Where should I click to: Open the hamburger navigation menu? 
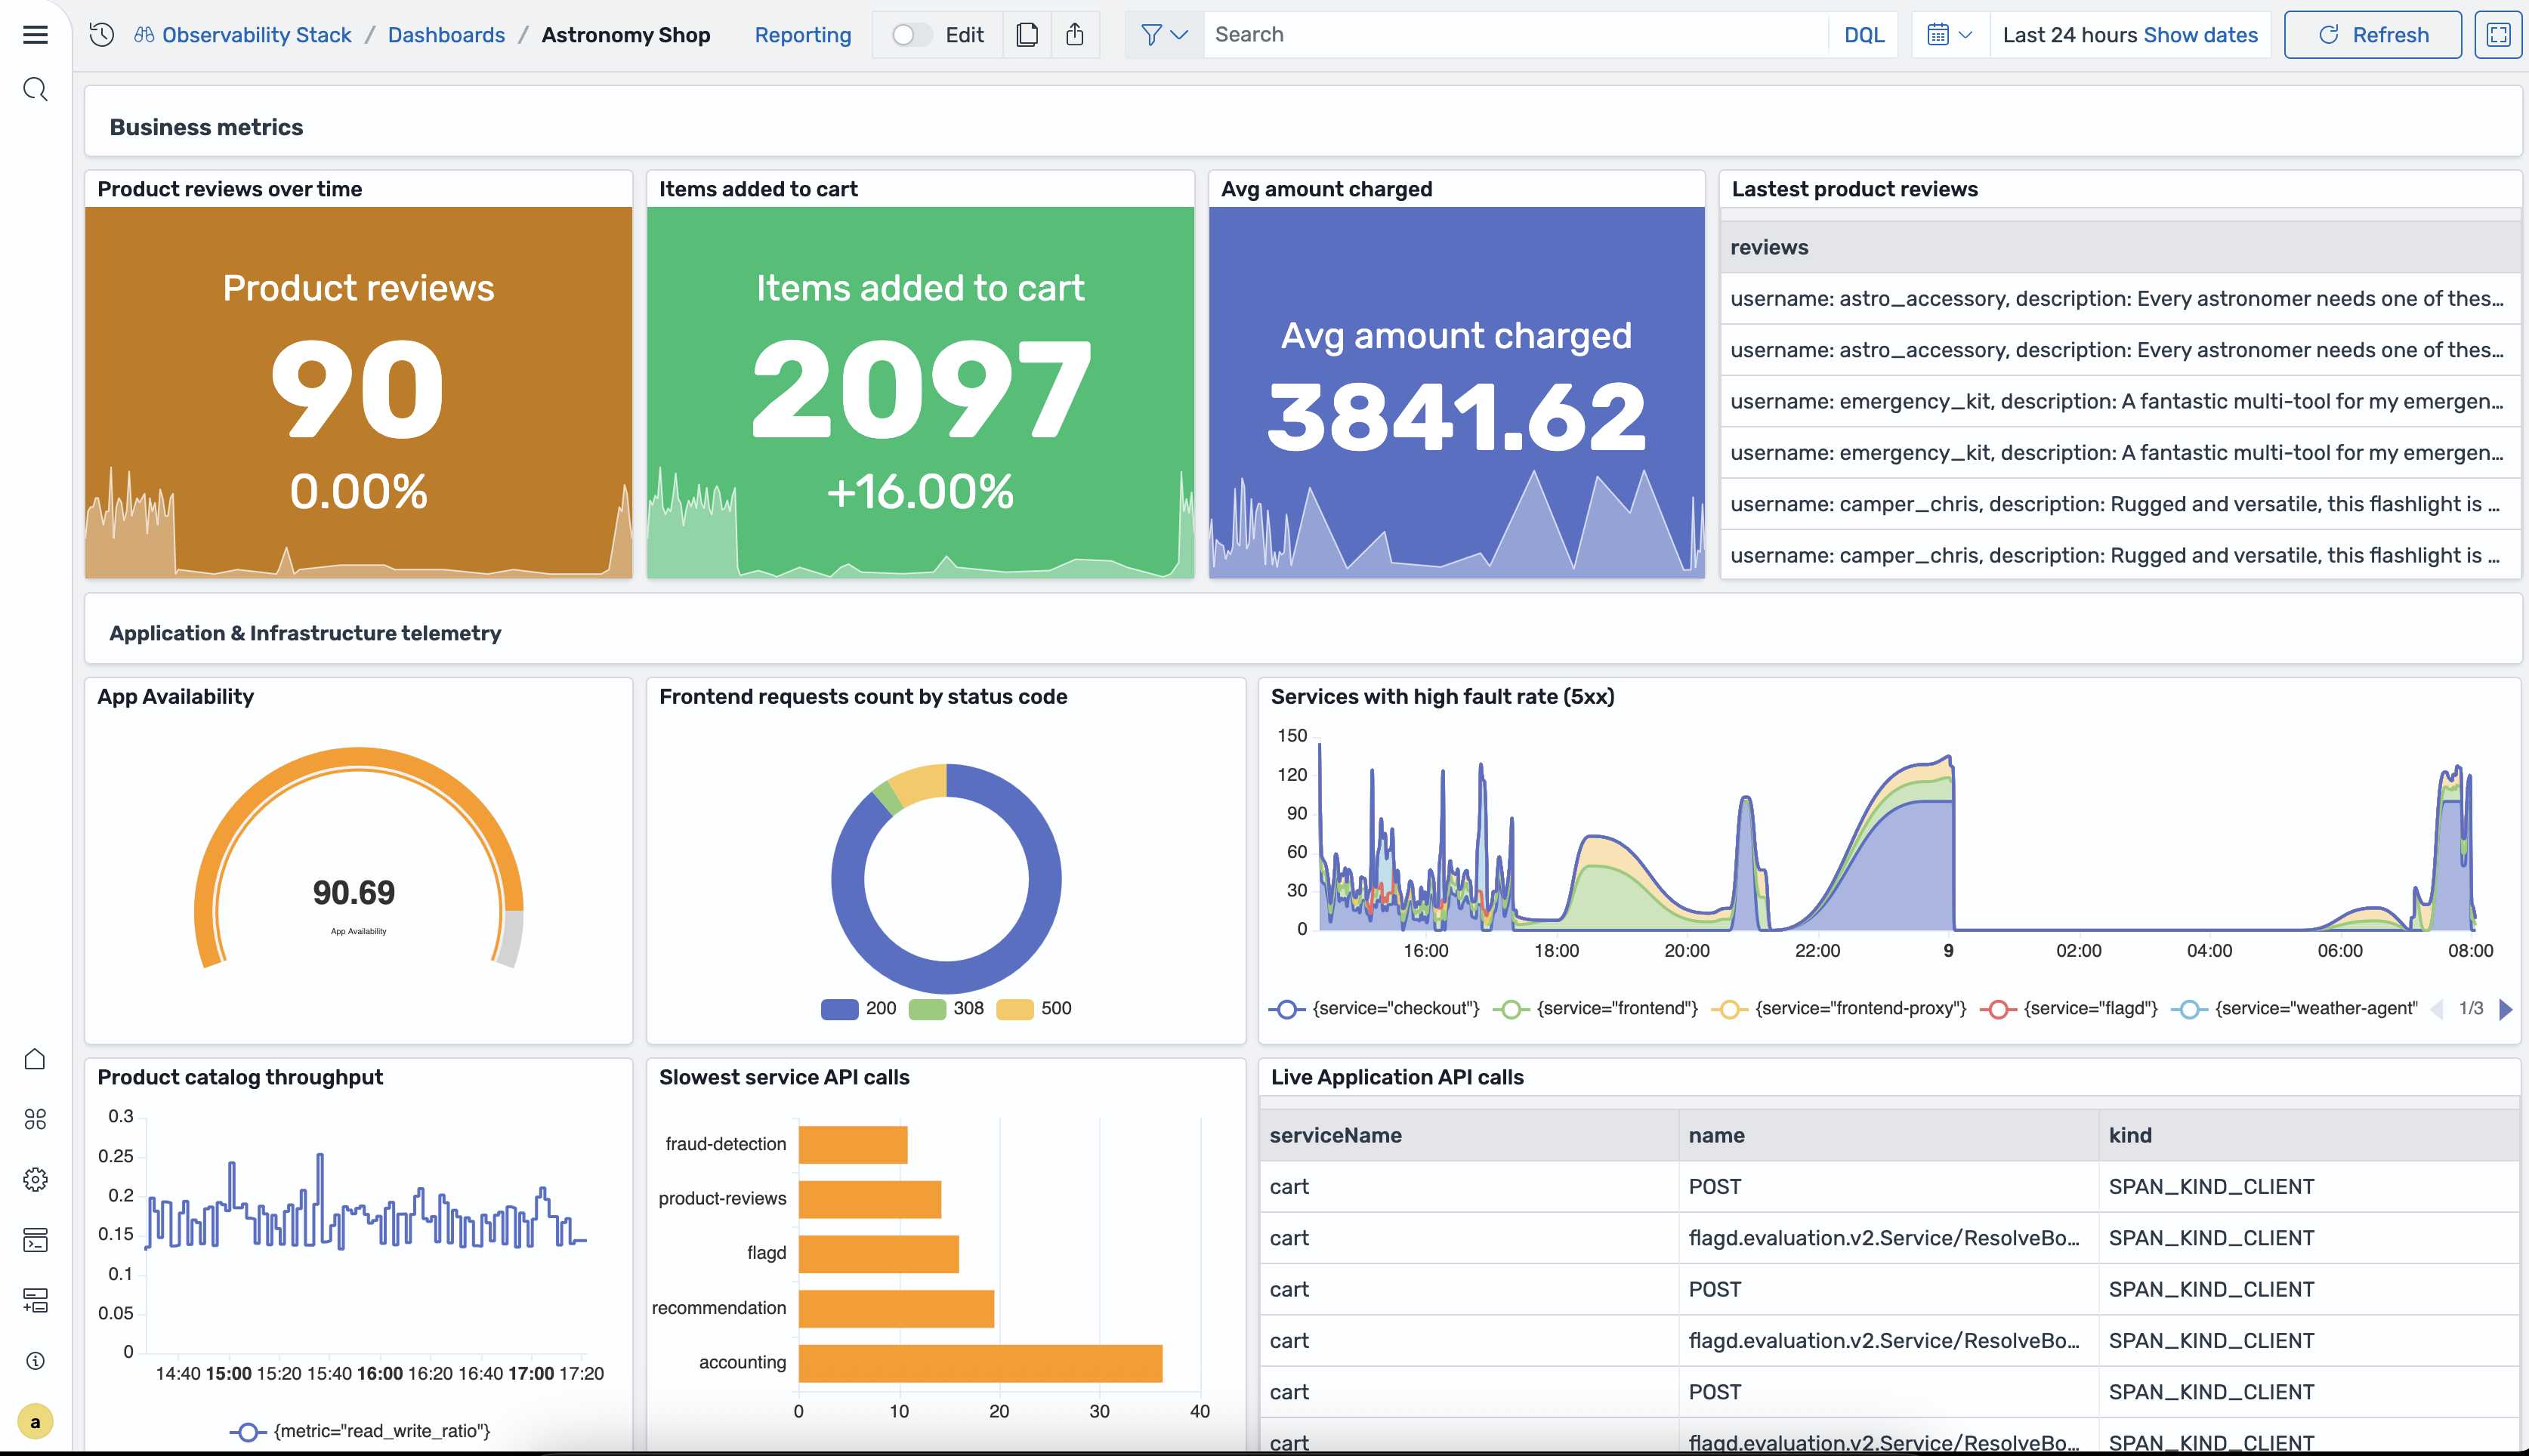point(35,35)
